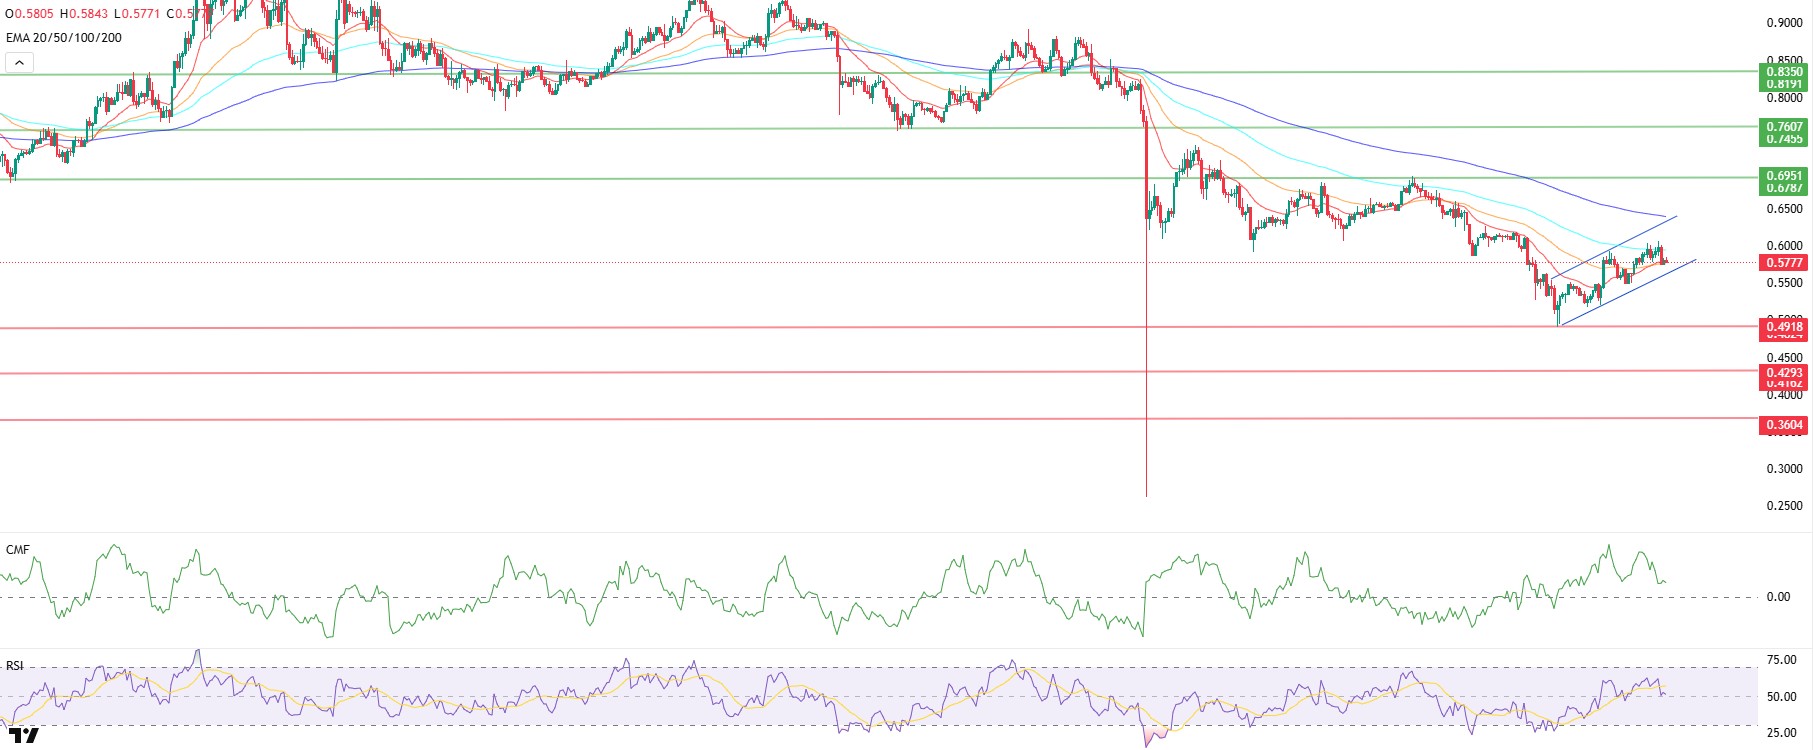Viewport: 1813px width, 750px height.
Task: Select the CMF indicator label
Action: point(18,550)
